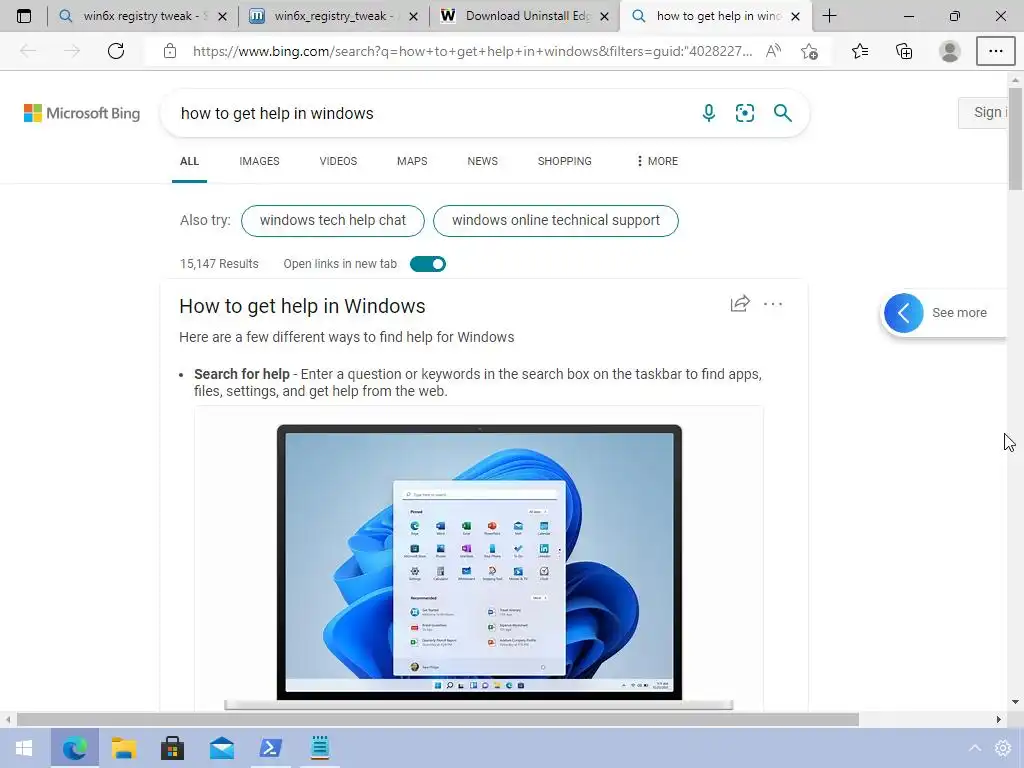Switch to VIDEOS results

coord(338,161)
